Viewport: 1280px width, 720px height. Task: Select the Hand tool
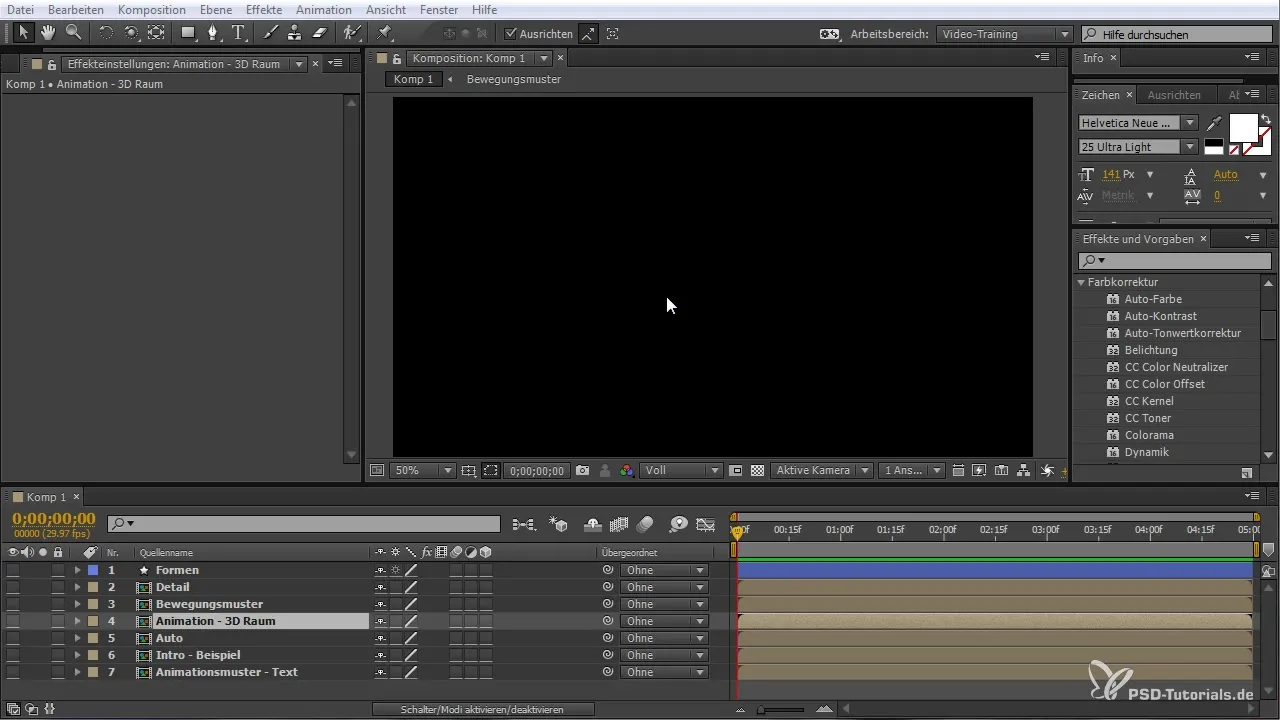(x=48, y=33)
